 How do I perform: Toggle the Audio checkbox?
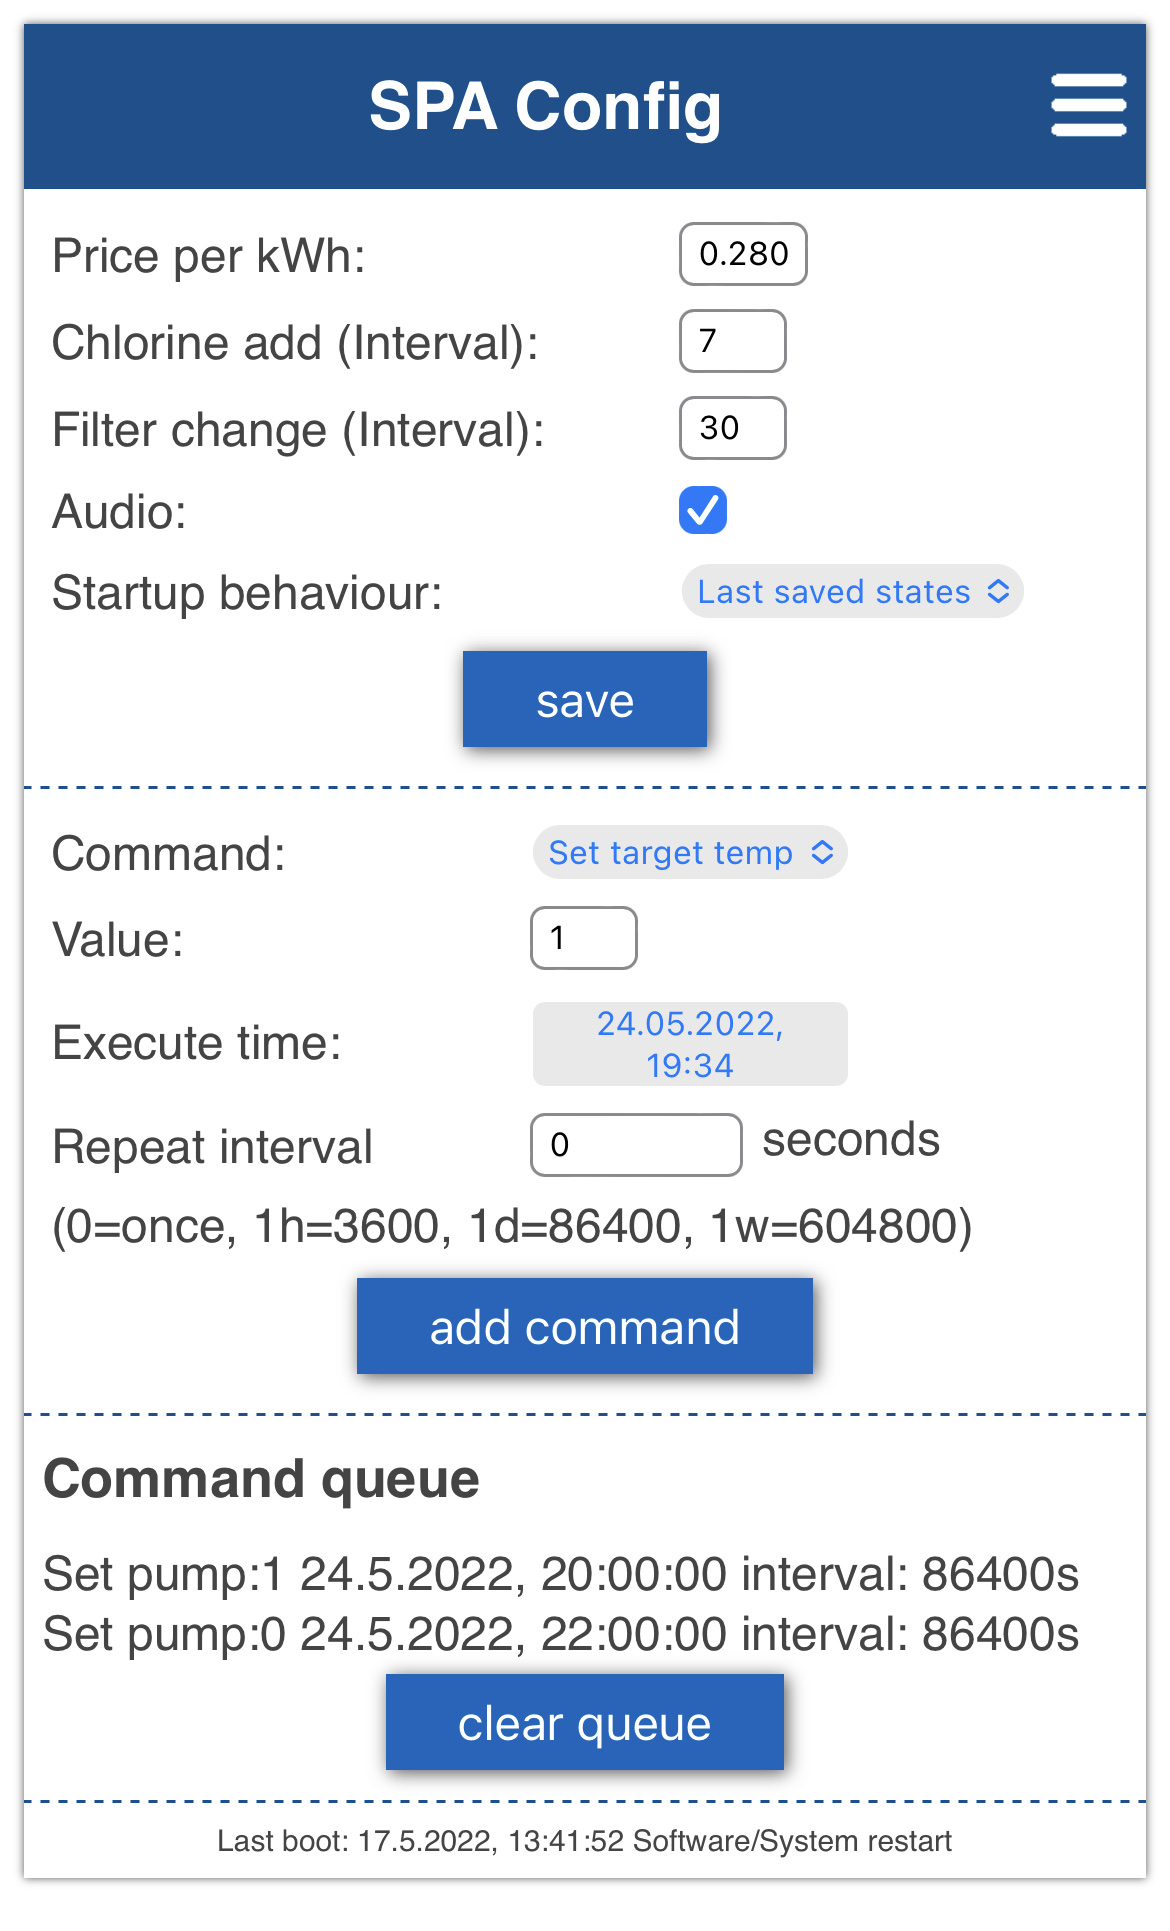[x=703, y=510]
